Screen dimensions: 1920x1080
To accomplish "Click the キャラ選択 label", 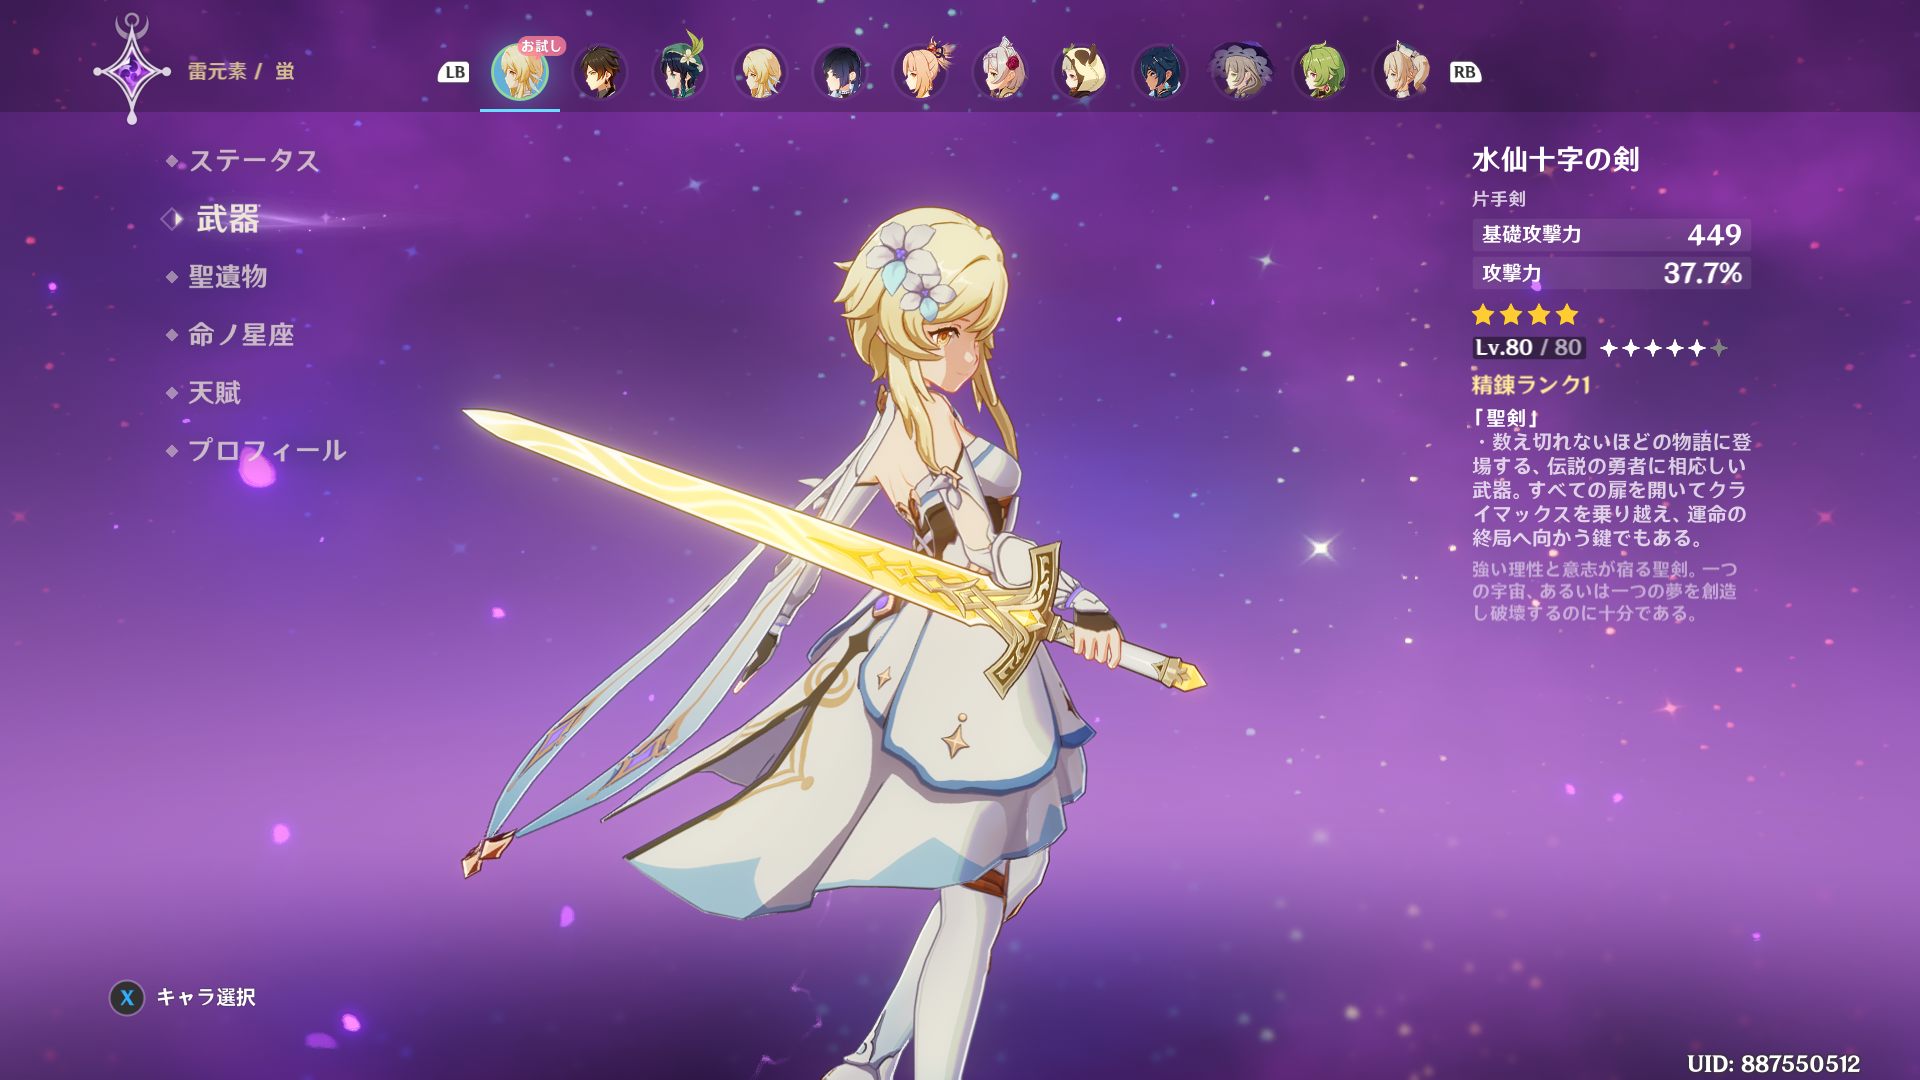I will pyautogui.click(x=206, y=997).
